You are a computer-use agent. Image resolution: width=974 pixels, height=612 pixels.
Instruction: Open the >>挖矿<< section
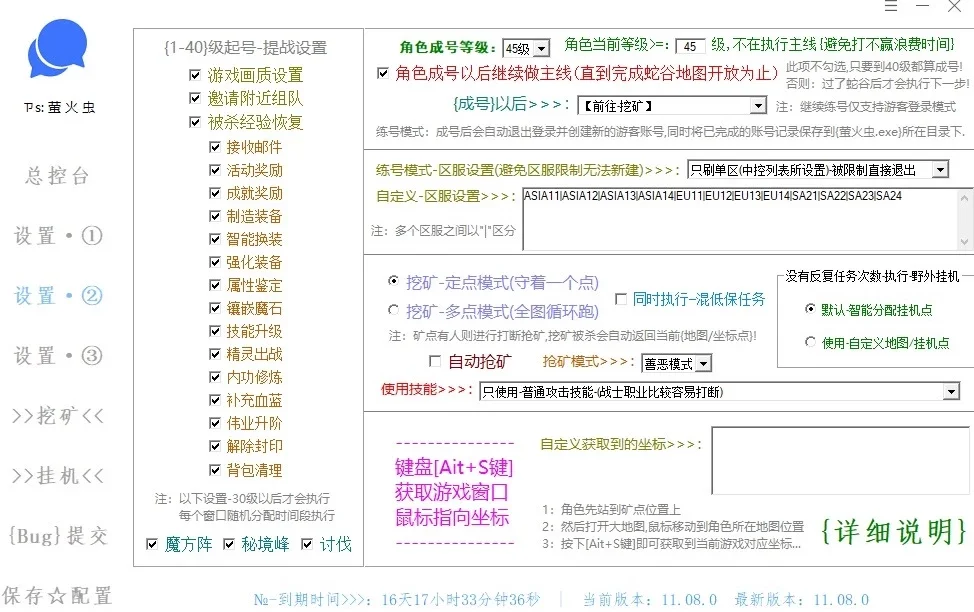pyautogui.click(x=58, y=416)
